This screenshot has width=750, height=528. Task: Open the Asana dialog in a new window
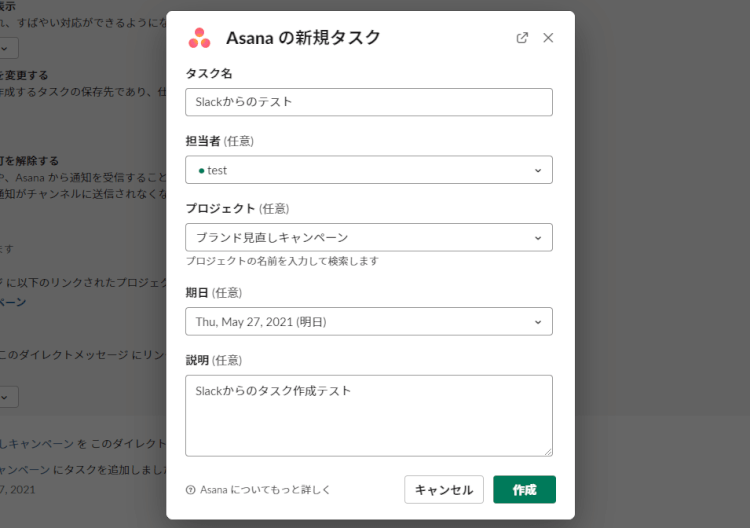coord(522,38)
